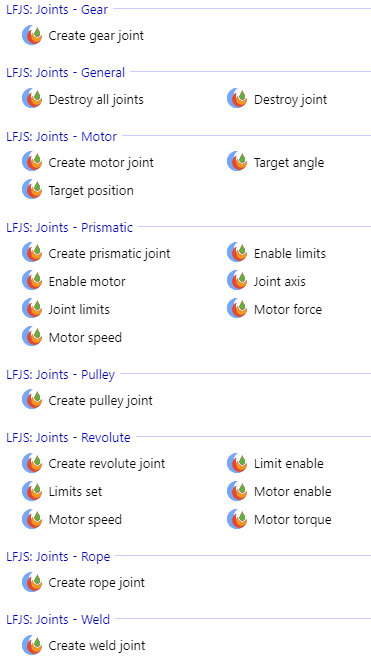This screenshot has width=371, height=671.
Task: Select the prismatic Enable motor action
Action: click(87, 282)
